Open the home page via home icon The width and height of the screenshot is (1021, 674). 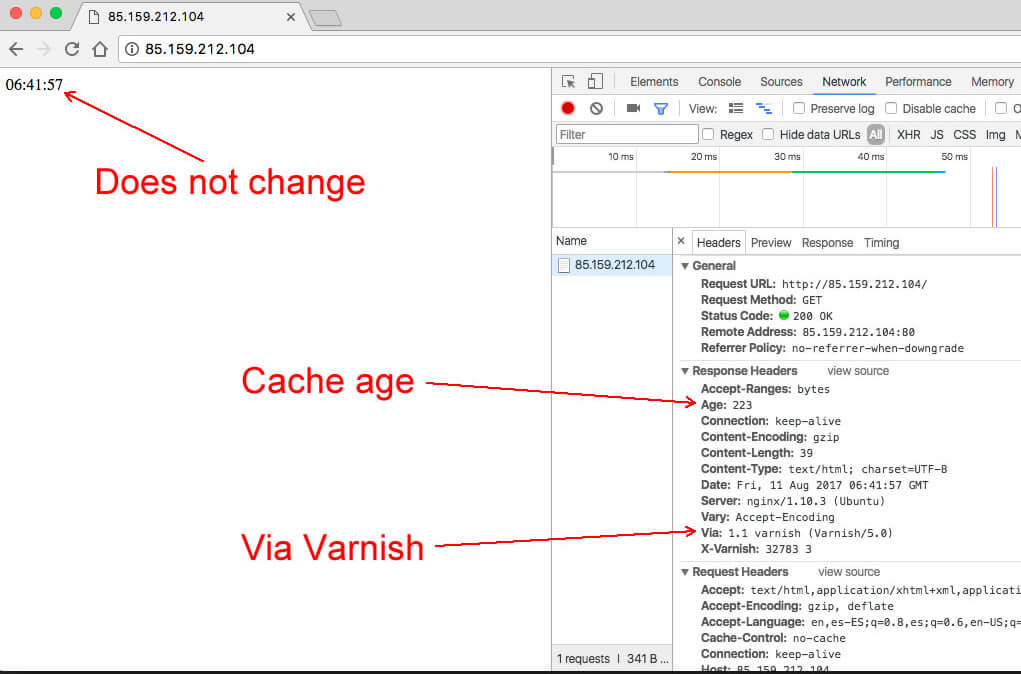[100, 49]
